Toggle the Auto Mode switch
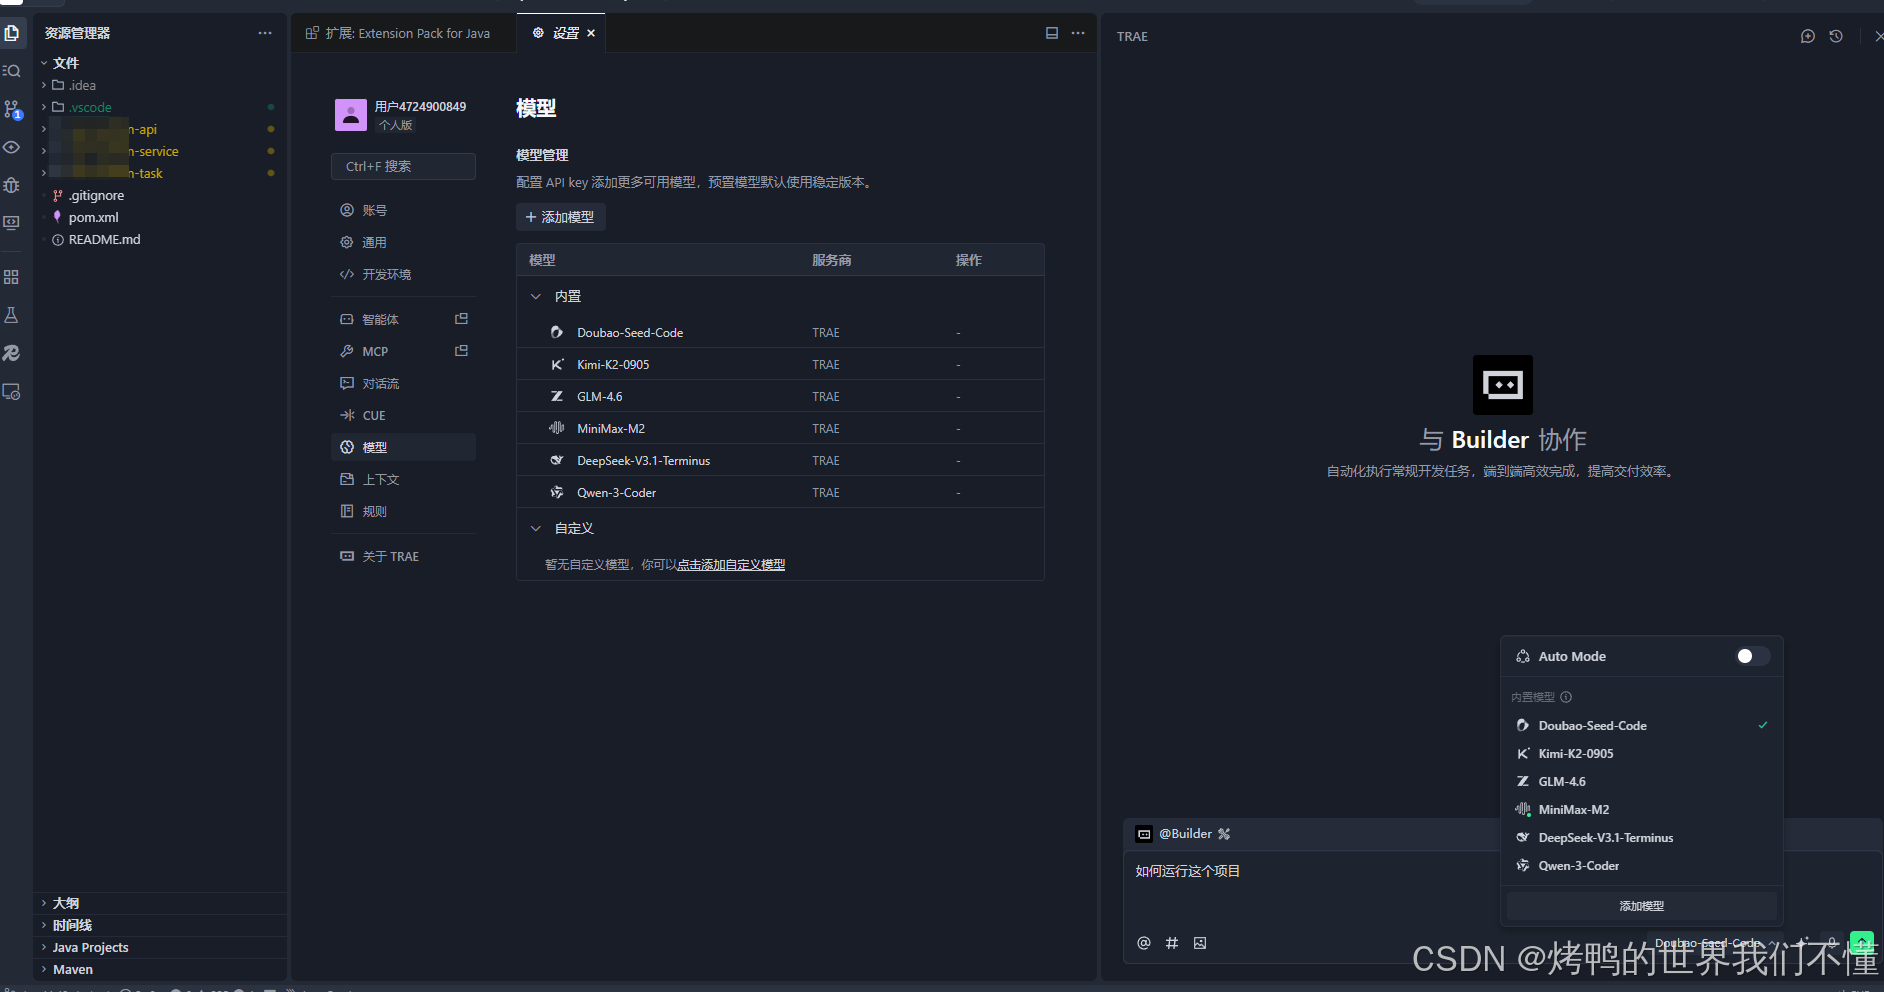 click(1752, 656)
